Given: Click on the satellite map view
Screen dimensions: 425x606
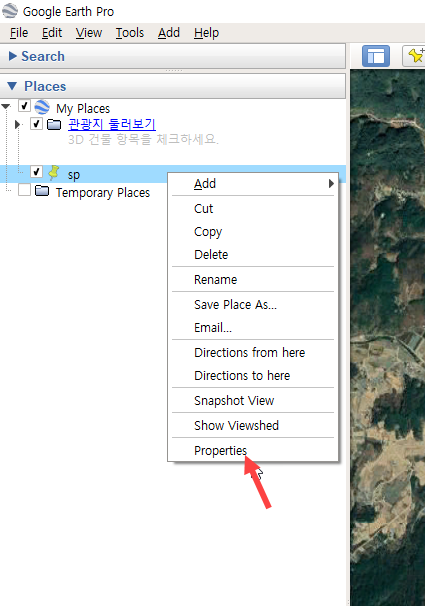Looking at the screenshot, I should 388,336.
